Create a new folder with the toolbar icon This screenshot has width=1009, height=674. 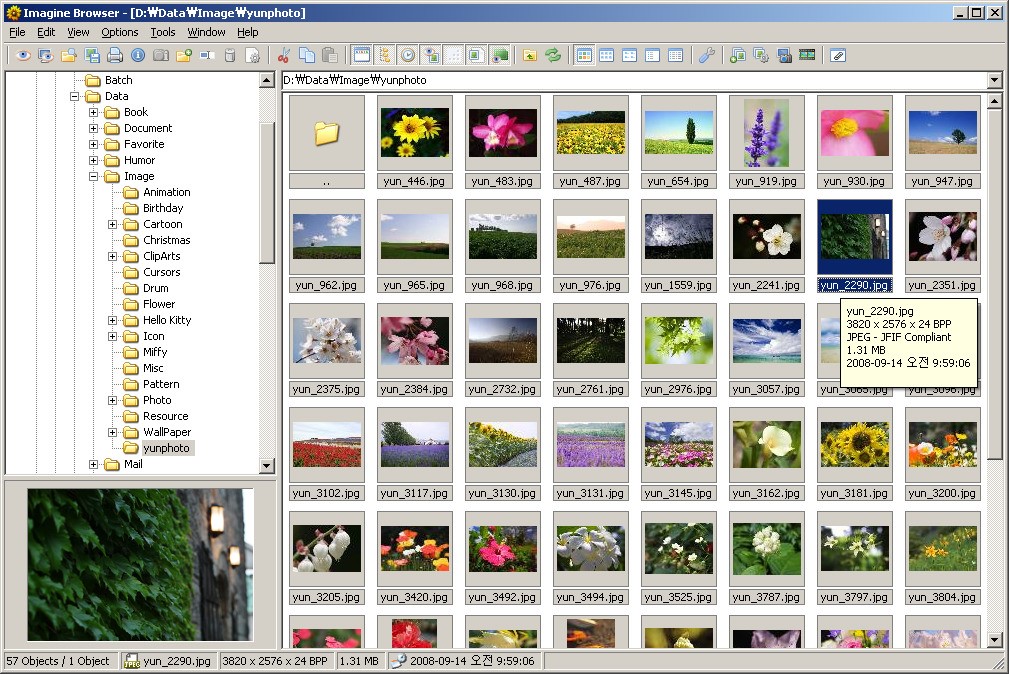pyautogui.click(x=184, y=56)
